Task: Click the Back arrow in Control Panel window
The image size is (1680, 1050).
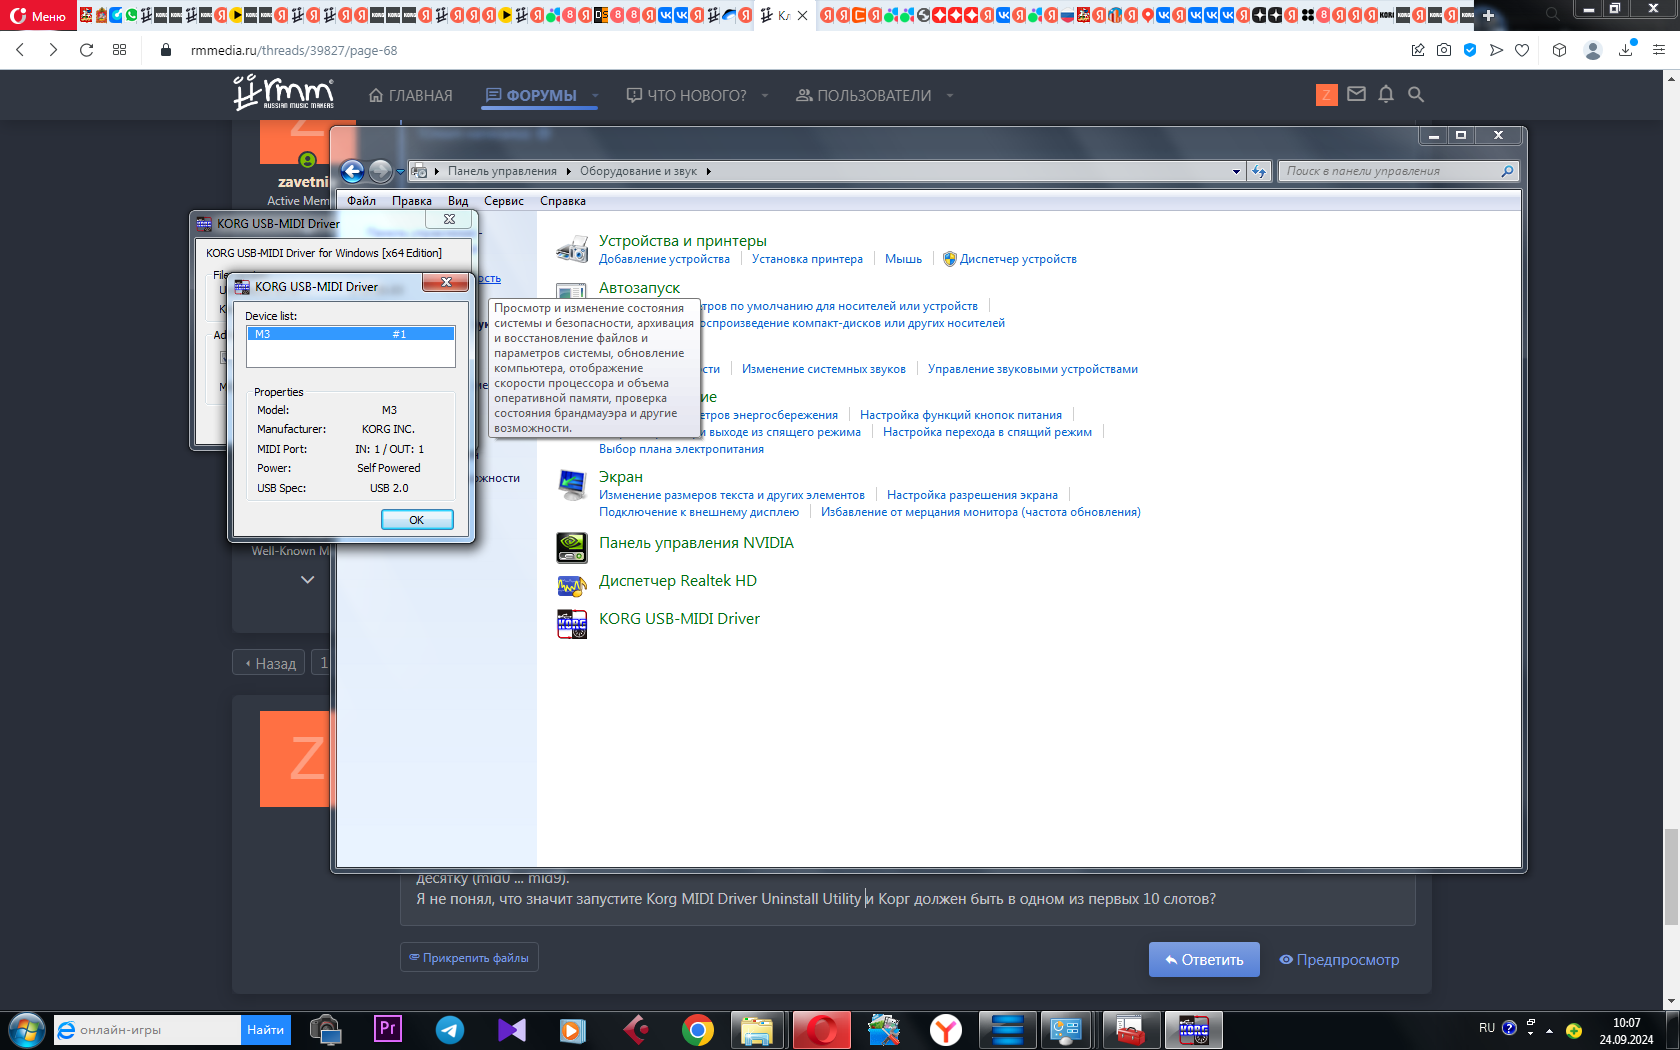Action: click(352, 171)
